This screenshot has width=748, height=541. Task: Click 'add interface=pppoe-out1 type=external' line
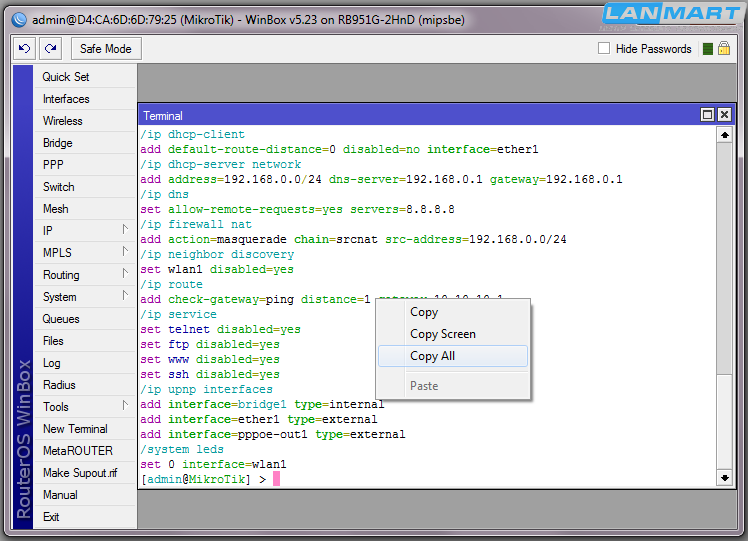[273, 435]
